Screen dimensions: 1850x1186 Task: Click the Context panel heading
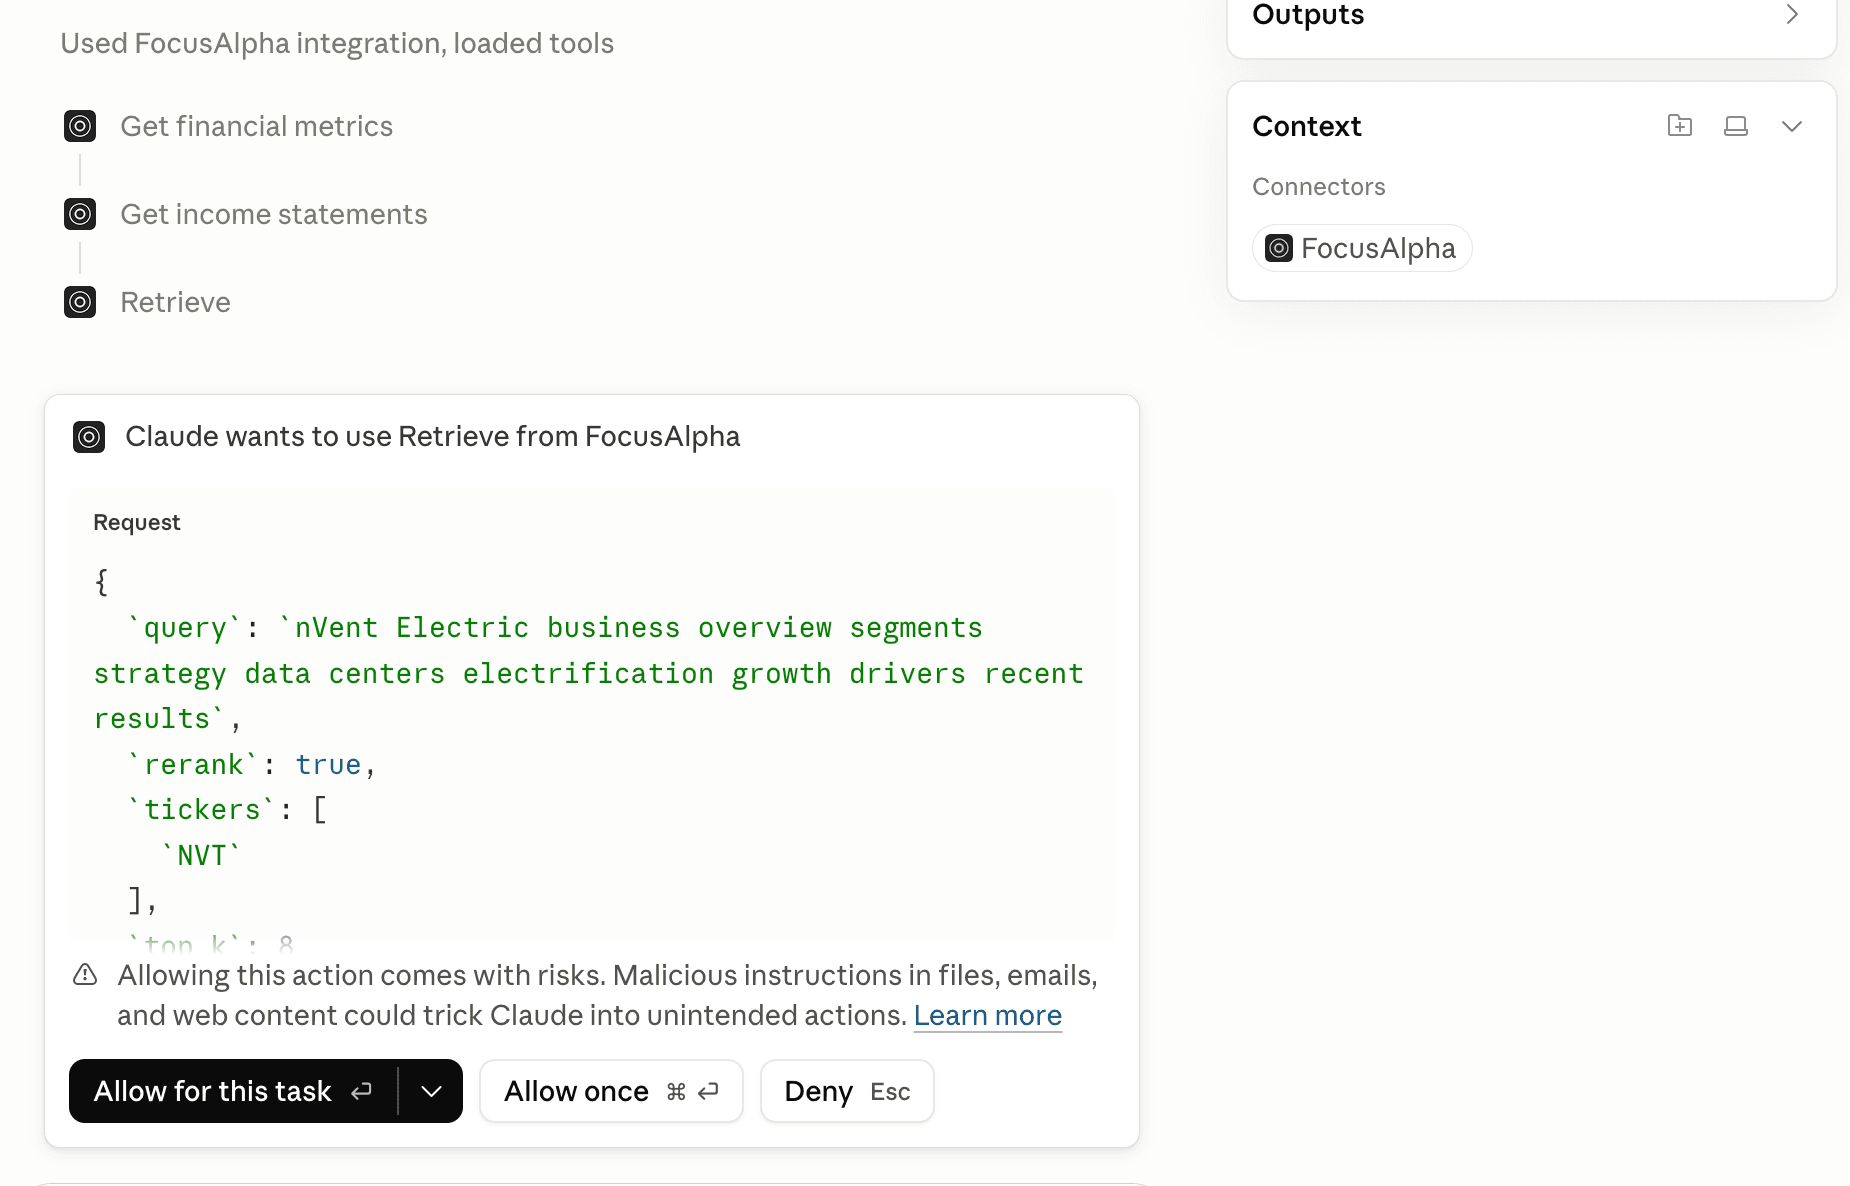pos(1307,126)
